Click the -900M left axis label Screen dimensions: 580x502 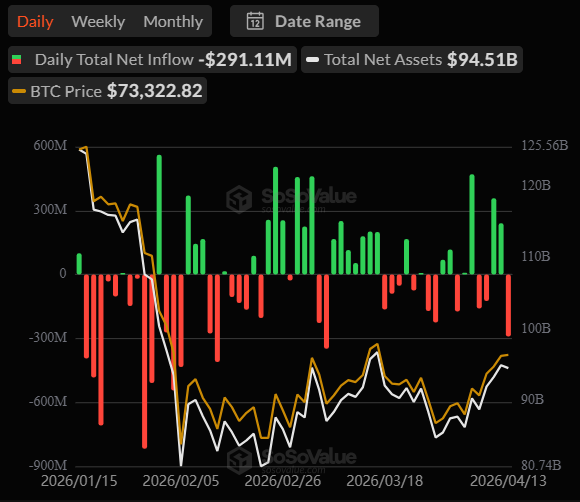(48, 465)
